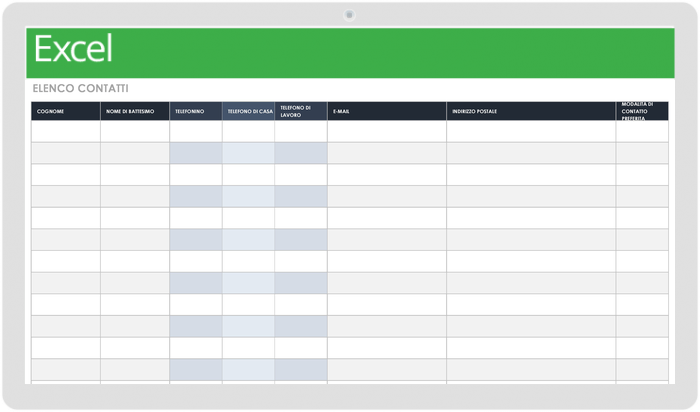Select first empty cell under E-MAIL
The height and width of the screenshot is (412, 700).
(x=387, y=131)
